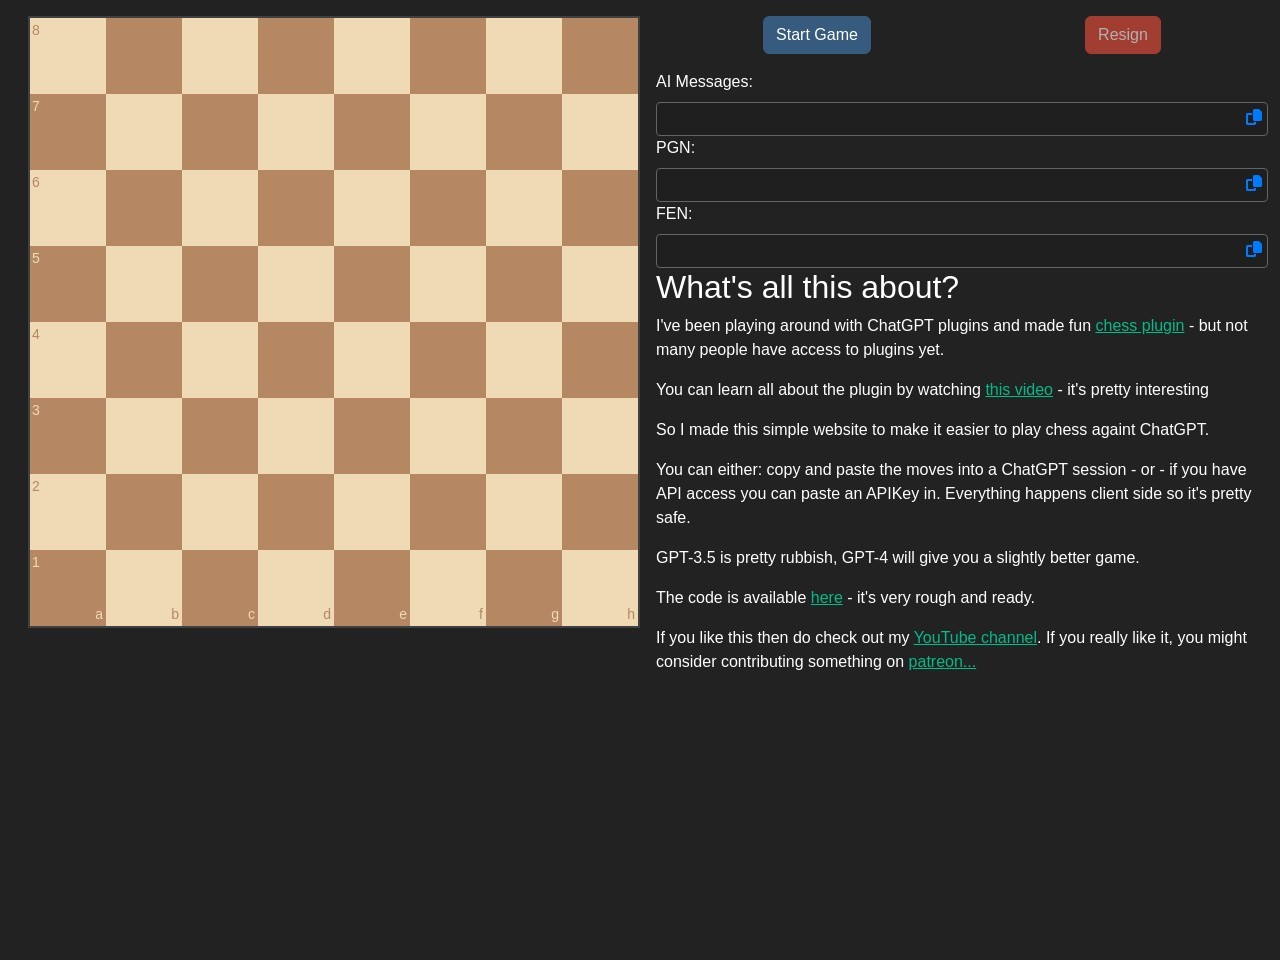Copy the FEN field contents
Image resolution: width=1280 pixels, height=960 pixels.
(1254, 250)
